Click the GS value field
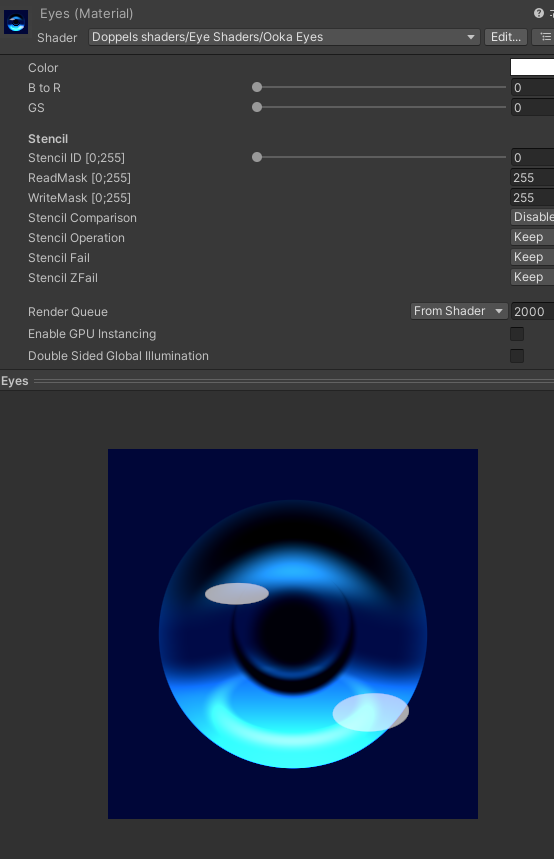The height and width of the screenshot is (859, 554). [532, 107]
